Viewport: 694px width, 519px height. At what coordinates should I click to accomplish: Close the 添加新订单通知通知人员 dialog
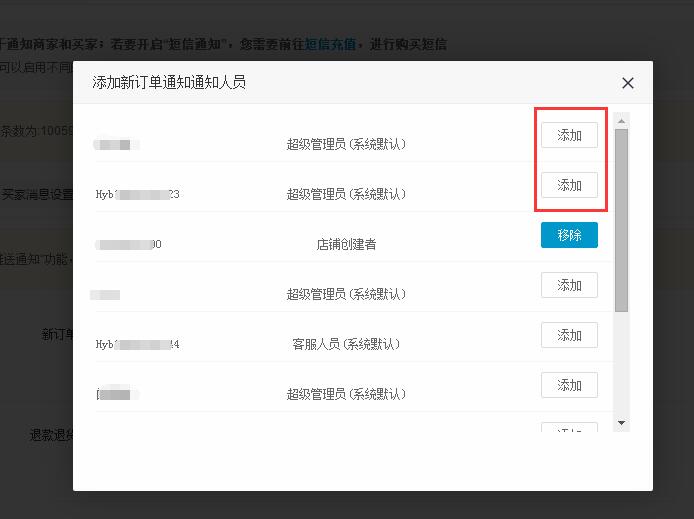[627, 83]
